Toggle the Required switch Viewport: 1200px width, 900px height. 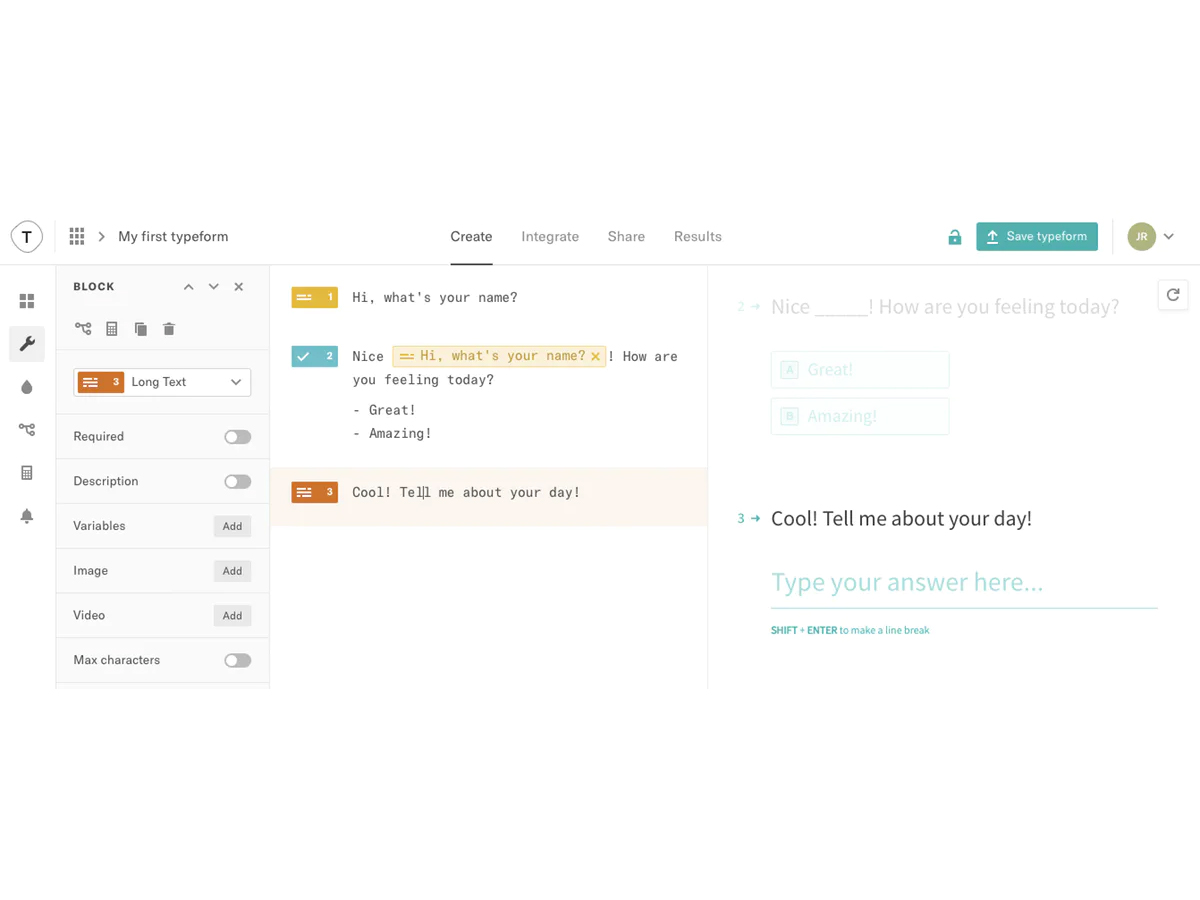(x=237, y=437)
